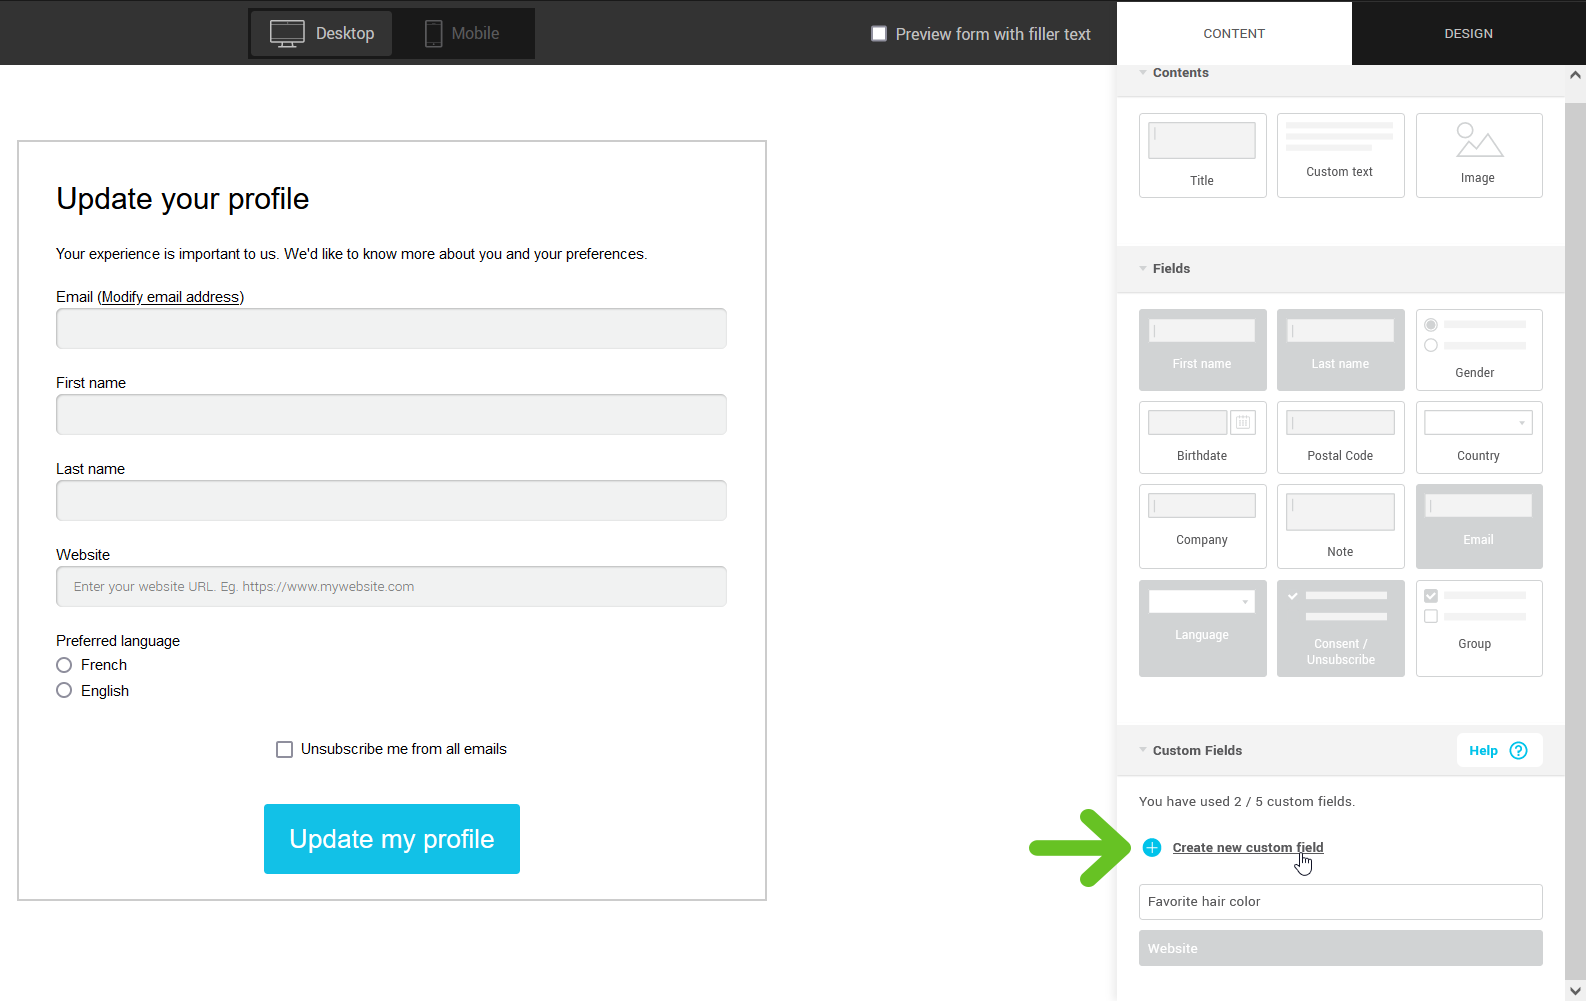This screenshot has width=1586, height=1001.
Task: Select the Website custom field
Action: coord(1340,948)
